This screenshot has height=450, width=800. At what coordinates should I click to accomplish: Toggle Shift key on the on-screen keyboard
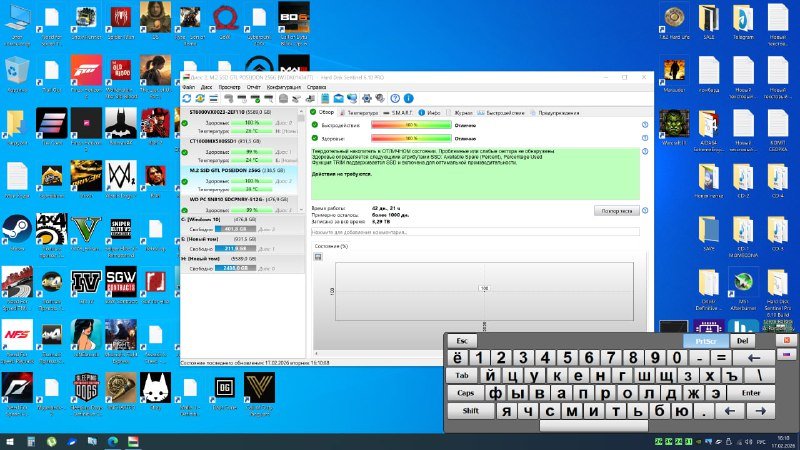(469, 411)
